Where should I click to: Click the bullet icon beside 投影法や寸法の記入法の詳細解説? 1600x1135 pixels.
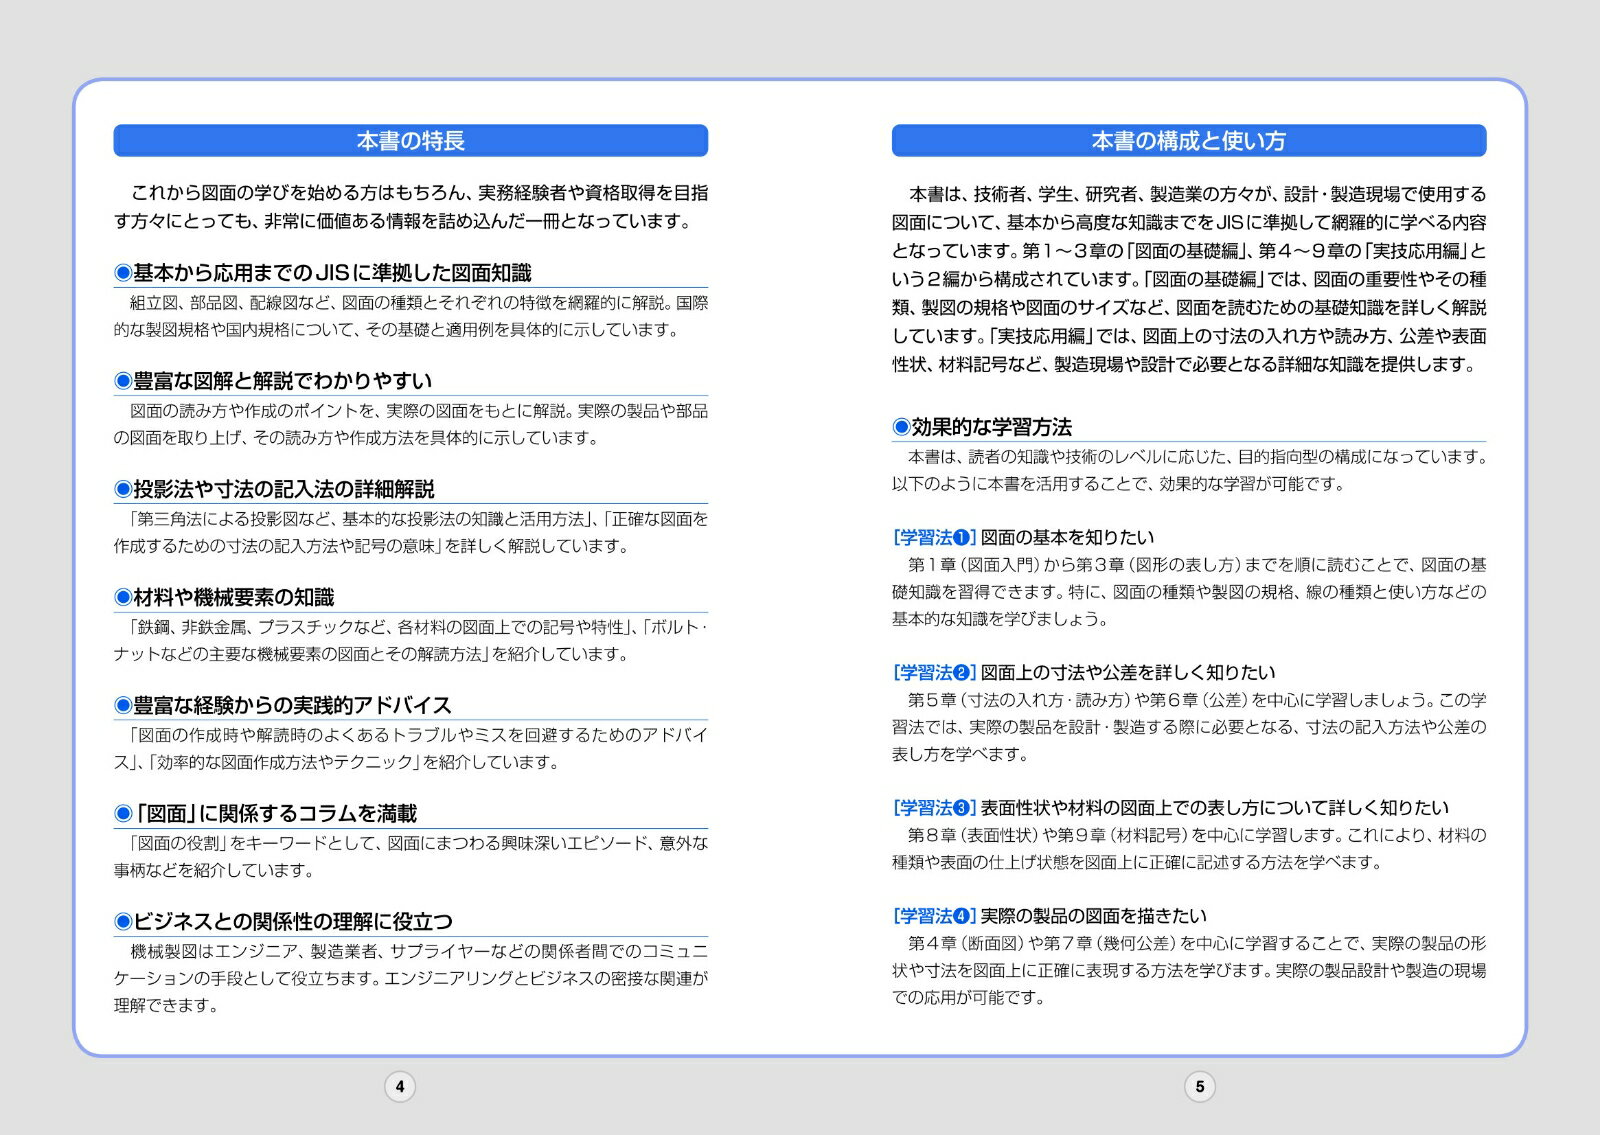123,489
